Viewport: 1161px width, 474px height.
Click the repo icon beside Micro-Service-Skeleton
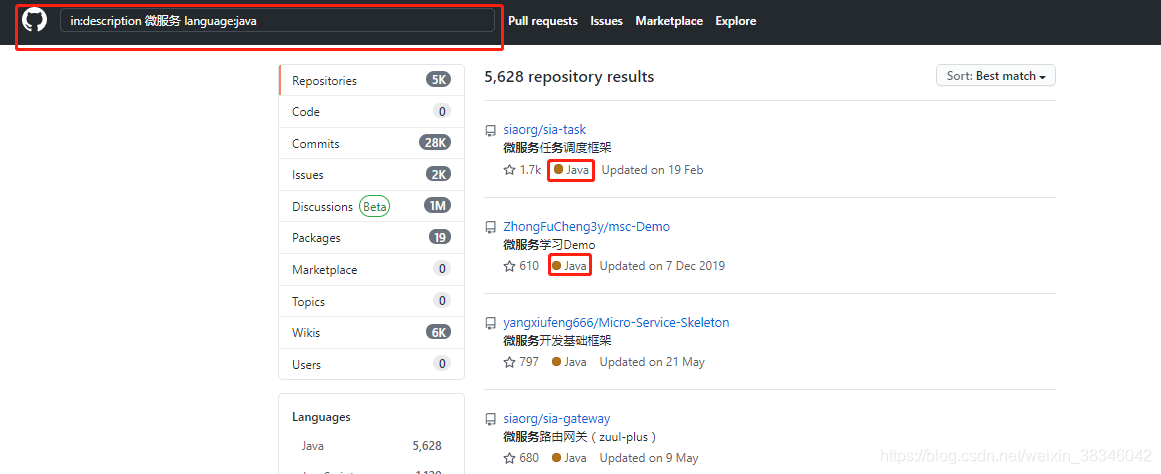[490, 324]
